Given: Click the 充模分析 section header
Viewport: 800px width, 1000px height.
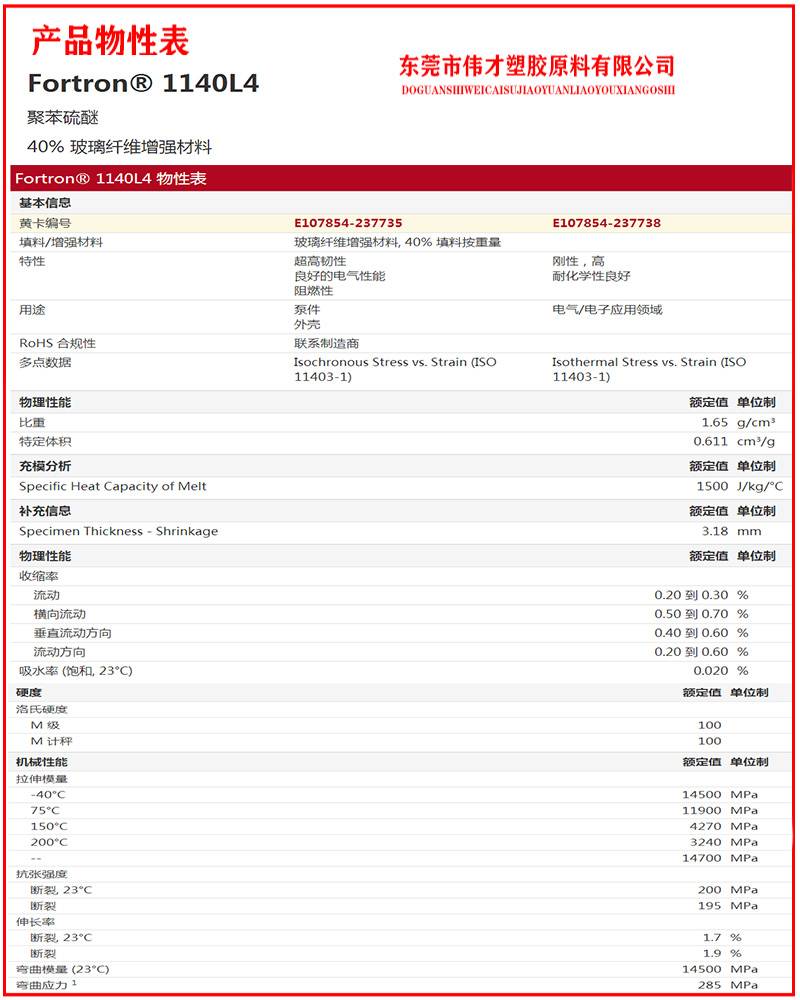Looking at the screenshot, I should tap(45, 466).
